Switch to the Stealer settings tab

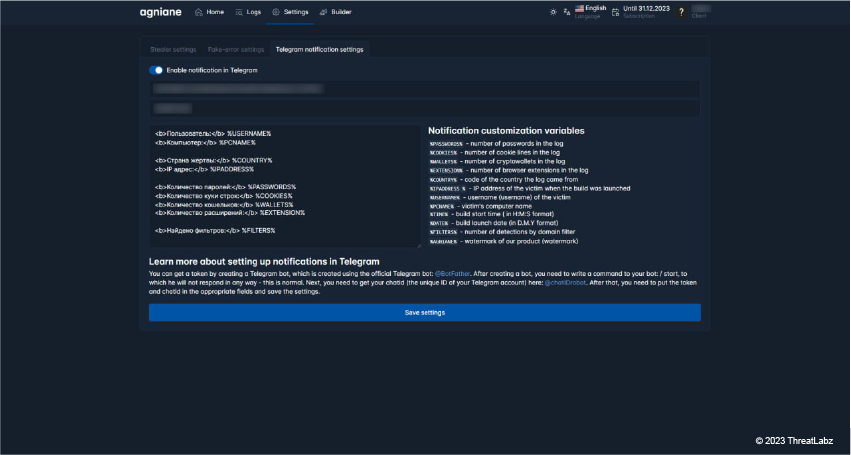click(x=173, y=48)
